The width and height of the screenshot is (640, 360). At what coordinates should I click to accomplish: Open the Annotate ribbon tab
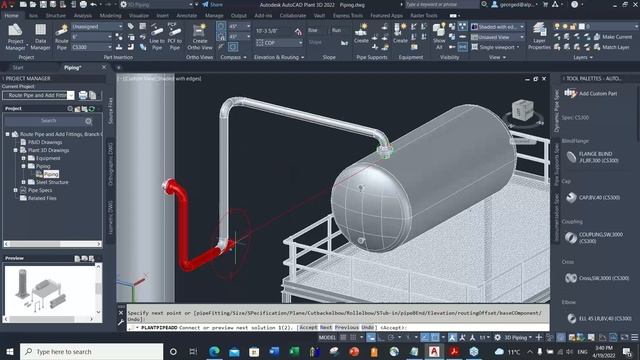pos(186,16)
